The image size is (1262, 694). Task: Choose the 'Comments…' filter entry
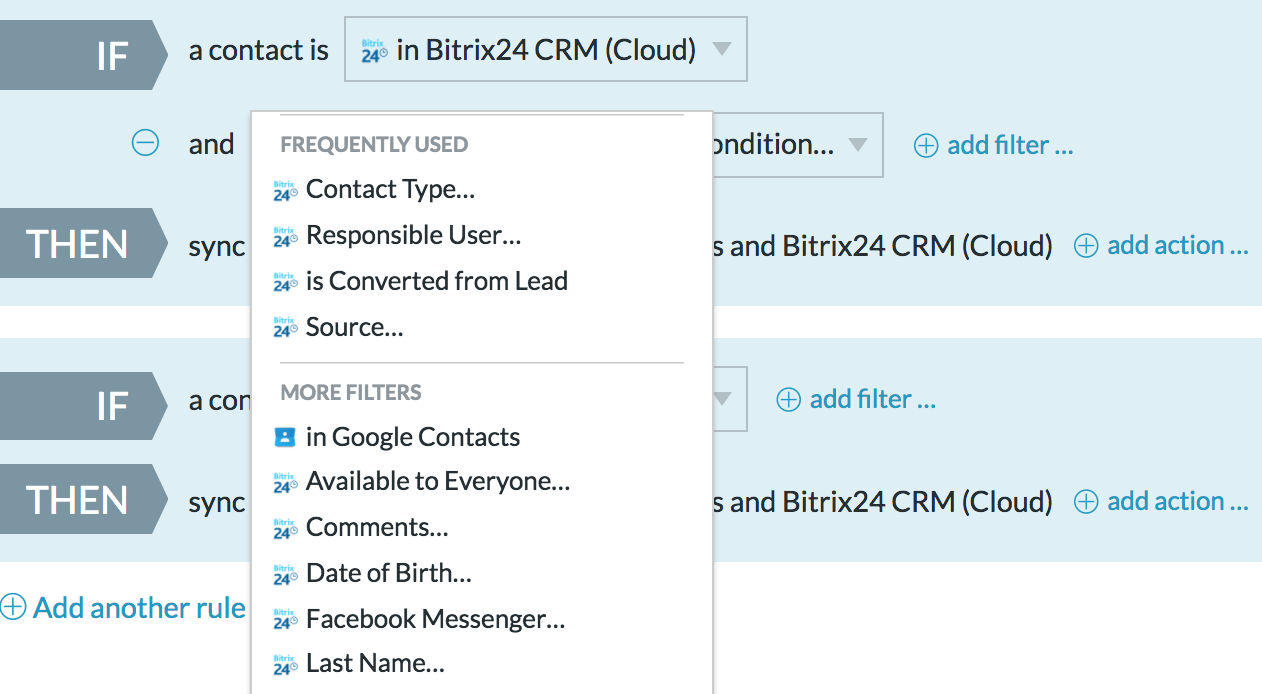click(x=376, y=527)
